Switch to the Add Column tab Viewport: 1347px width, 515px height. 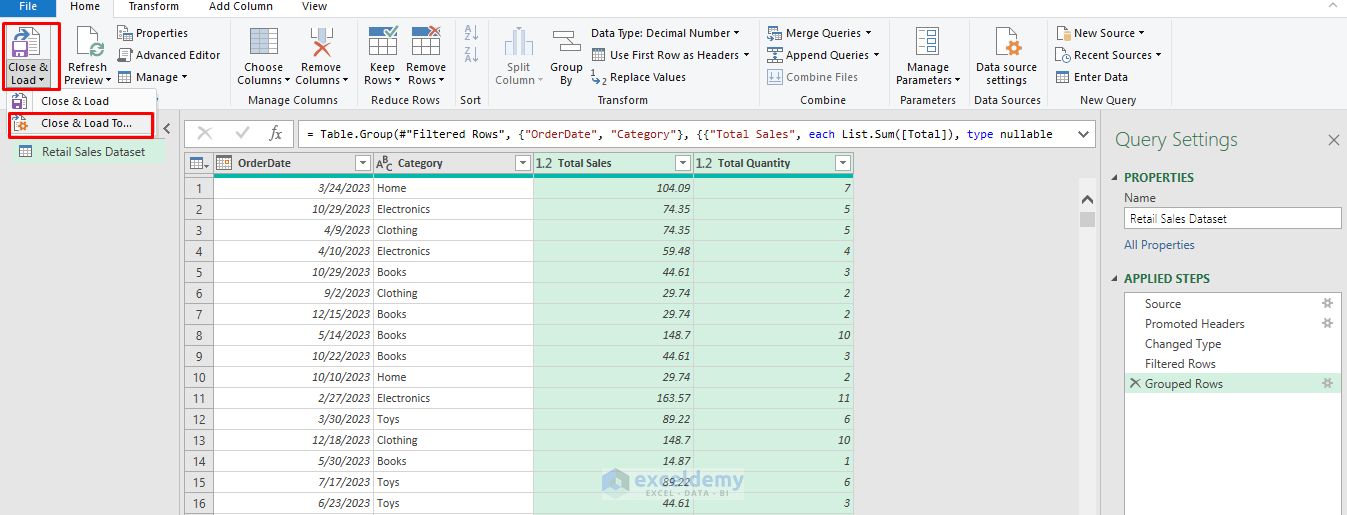pos(240,7)
